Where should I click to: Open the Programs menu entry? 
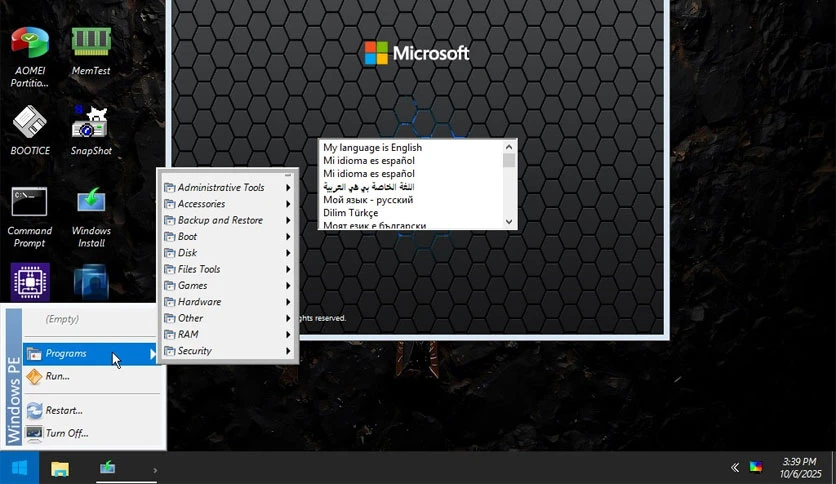click(89, 353)
